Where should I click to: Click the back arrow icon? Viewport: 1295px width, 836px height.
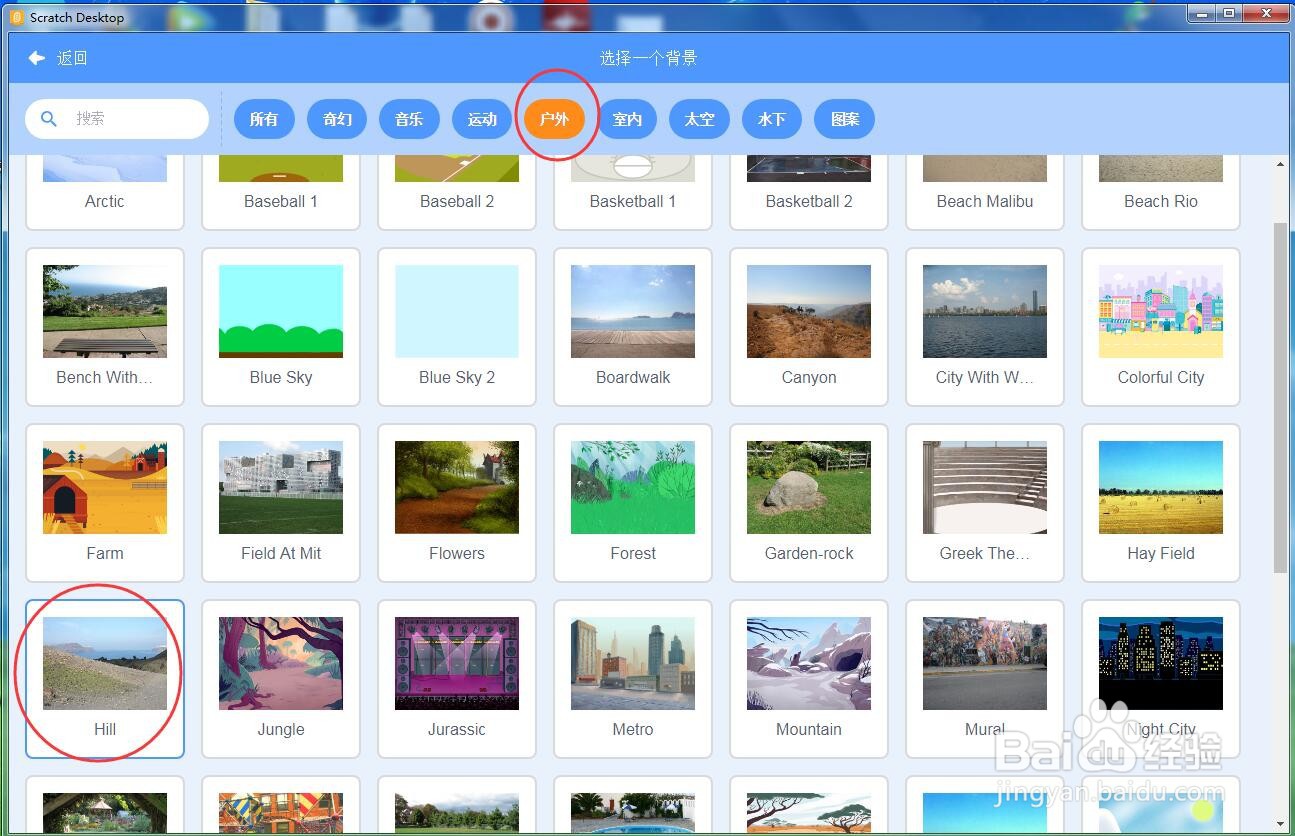36,58
